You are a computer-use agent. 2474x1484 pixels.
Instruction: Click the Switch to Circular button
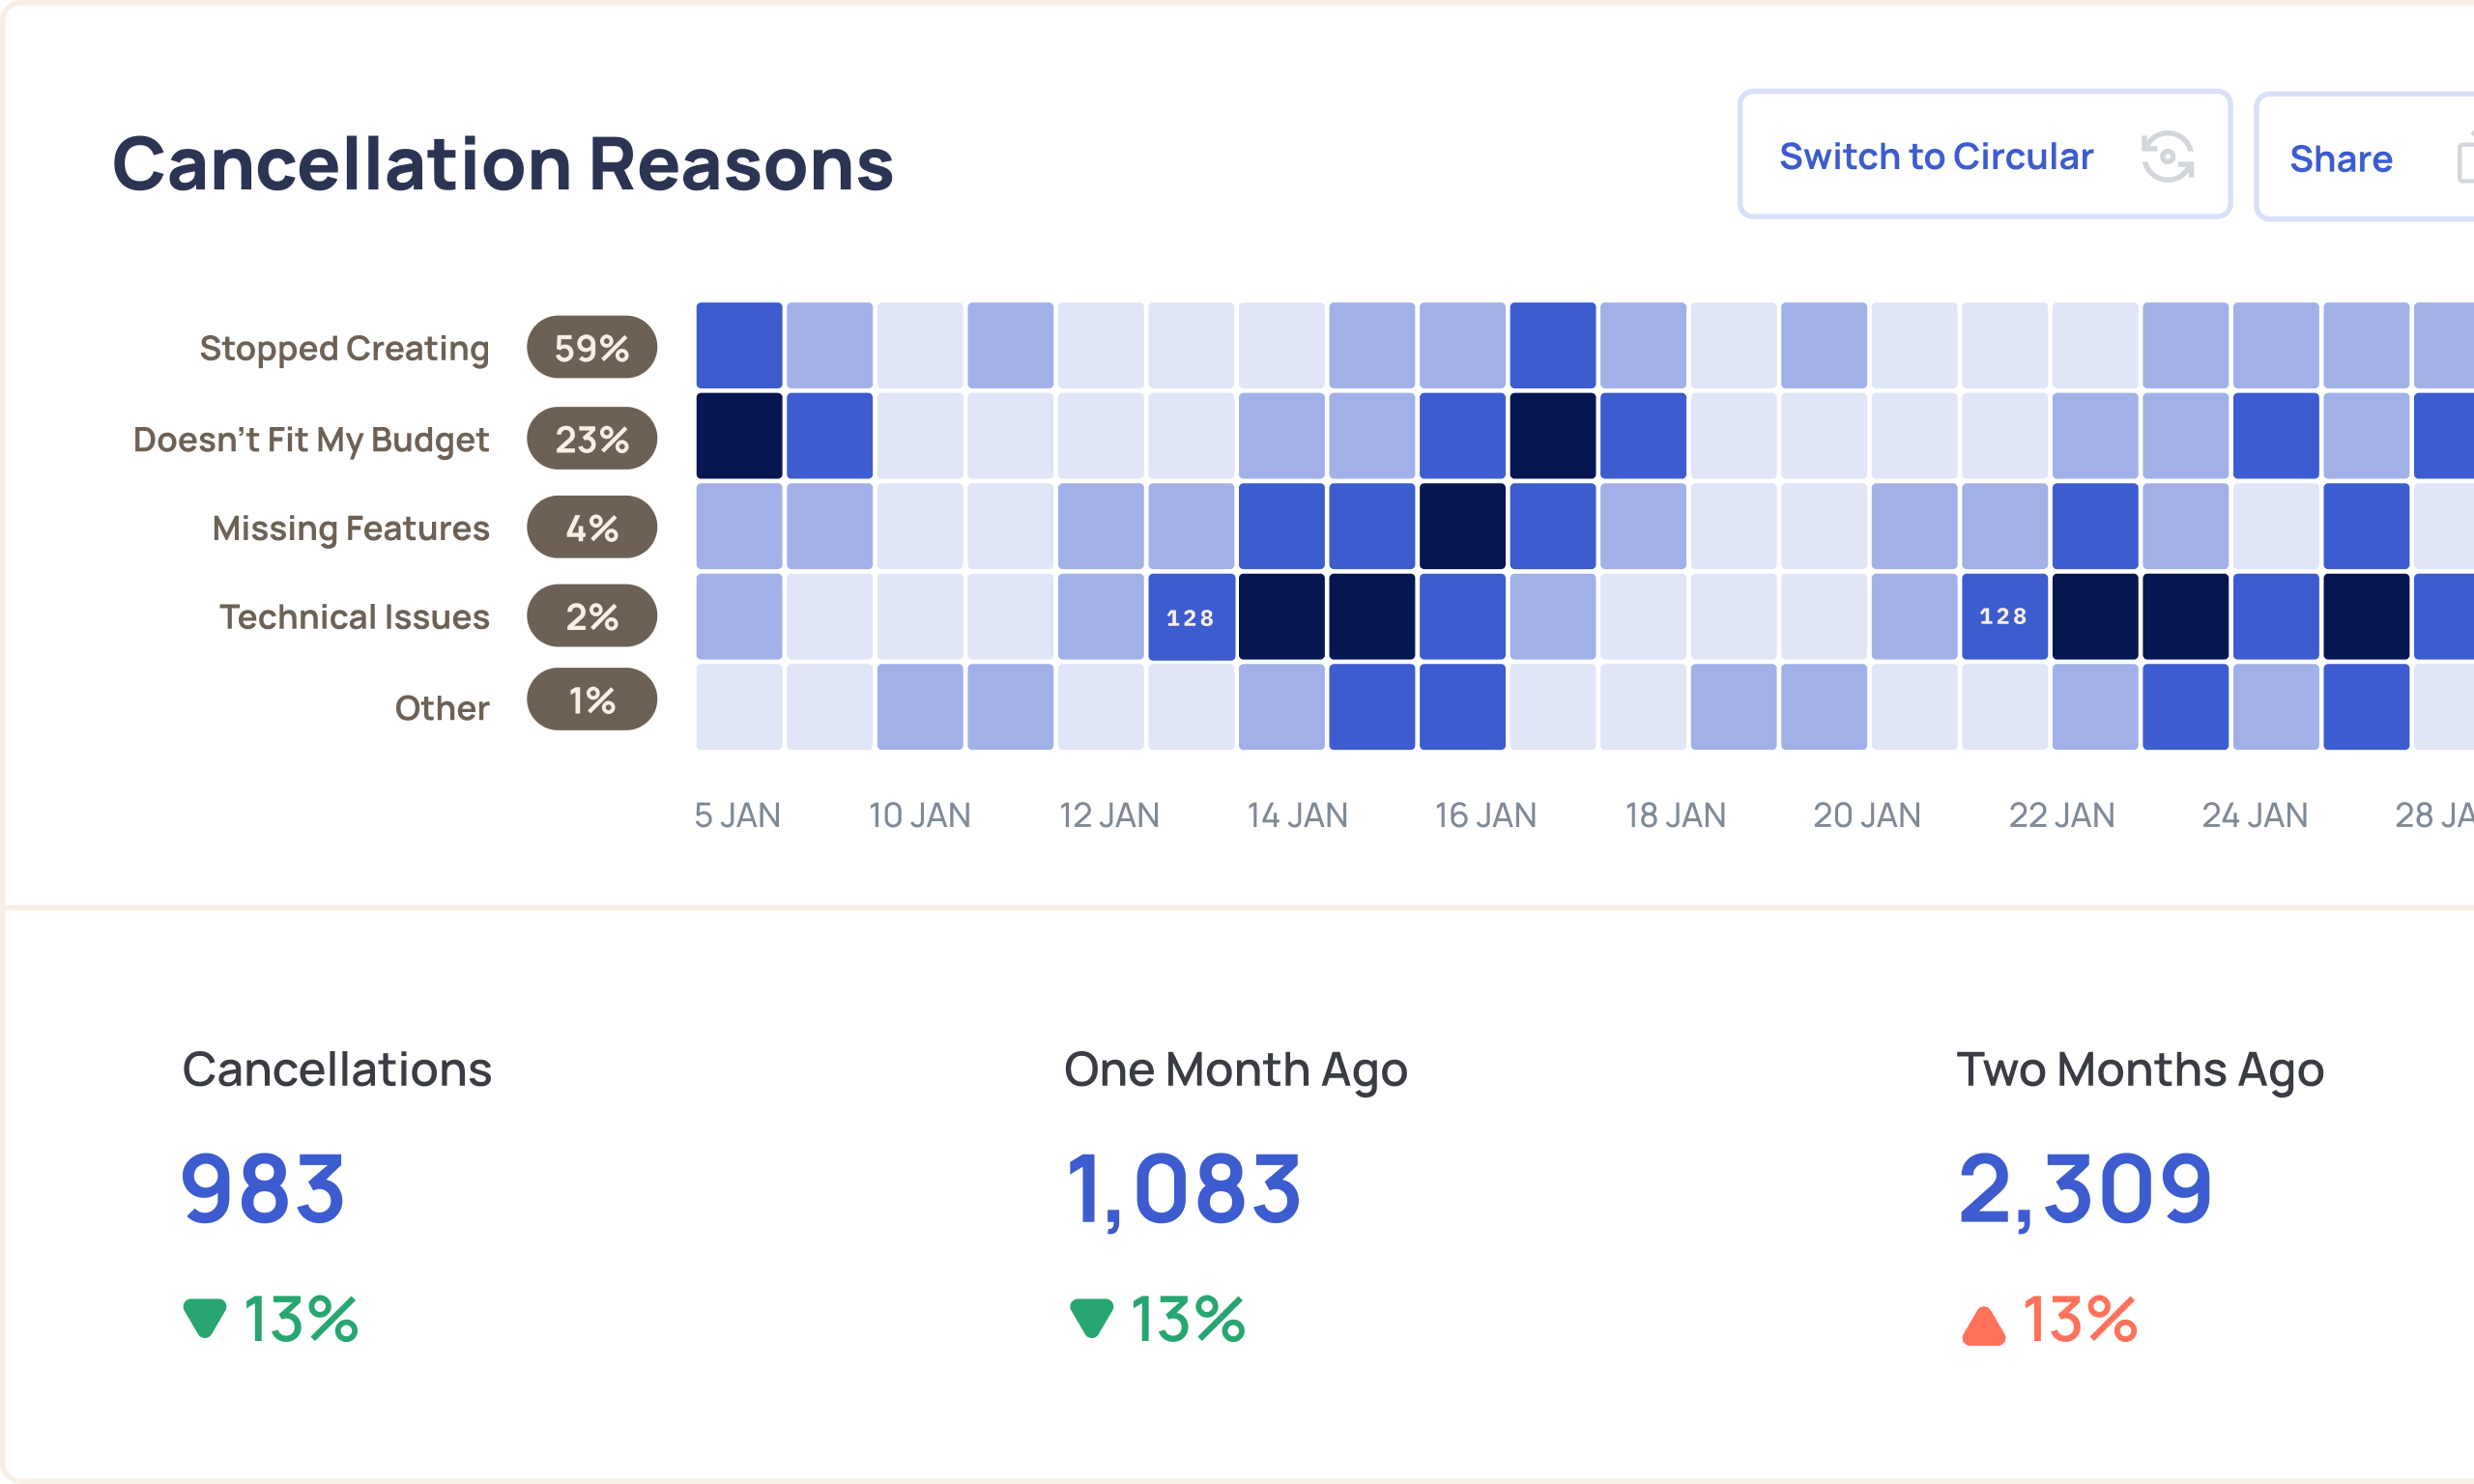coord(1985,154)
